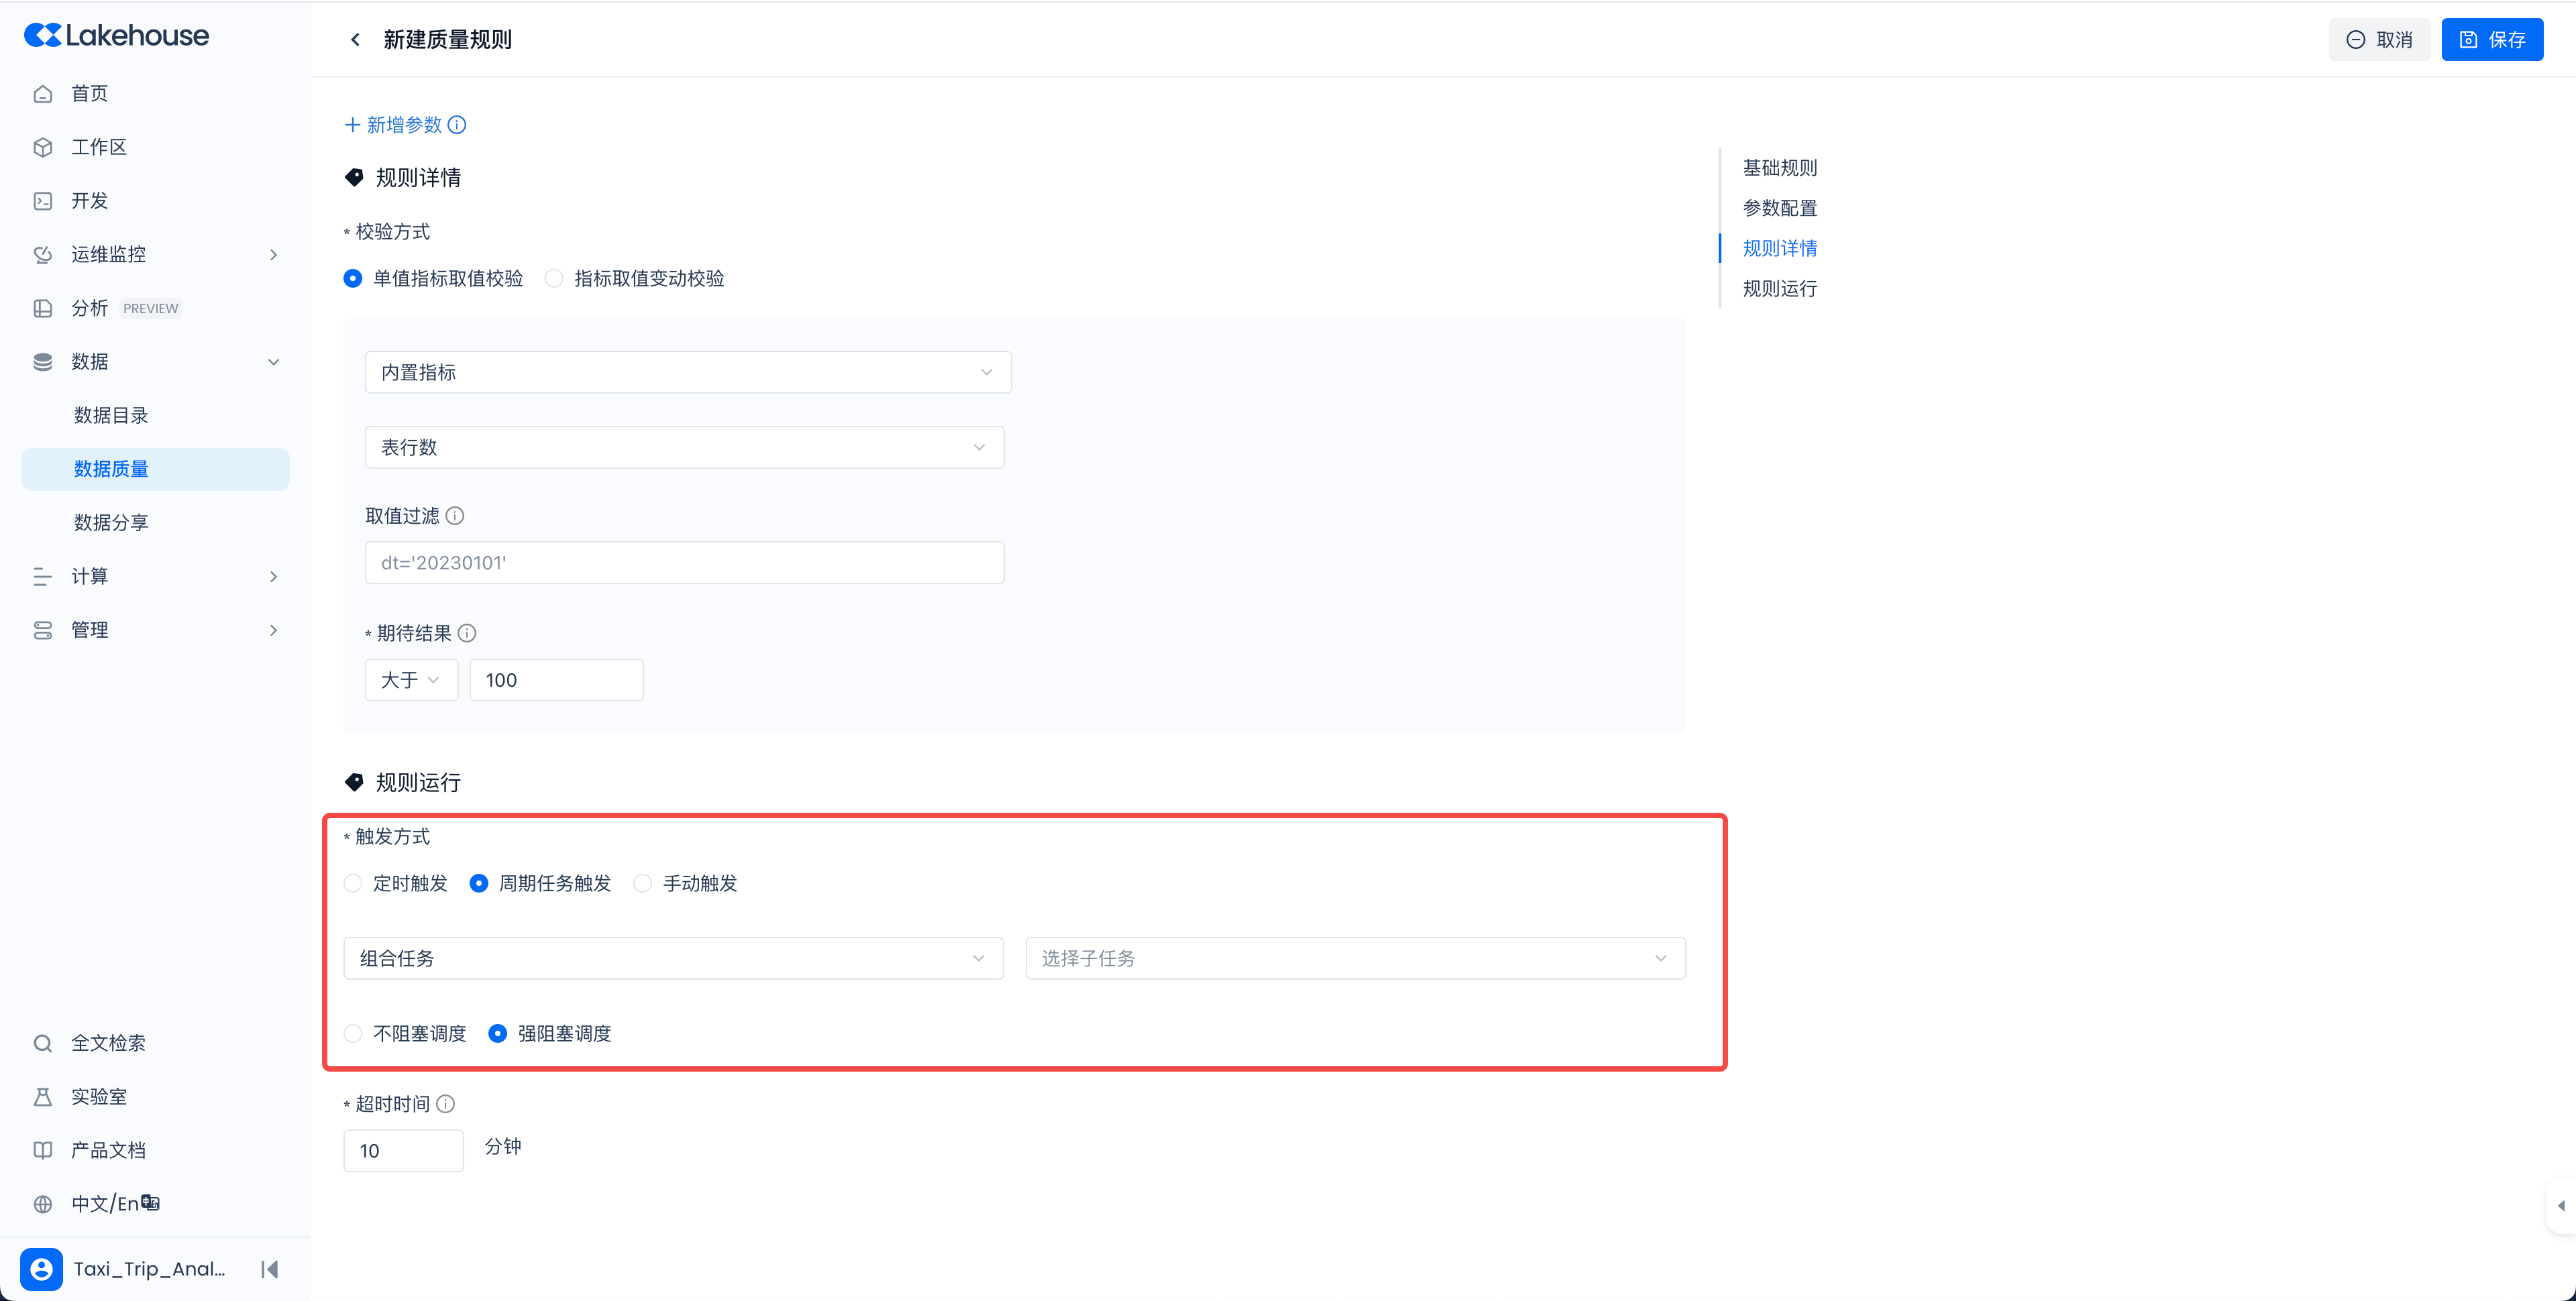Open the 内置指标 dropdown
2576x1301 pixels.
click(687, 372)
